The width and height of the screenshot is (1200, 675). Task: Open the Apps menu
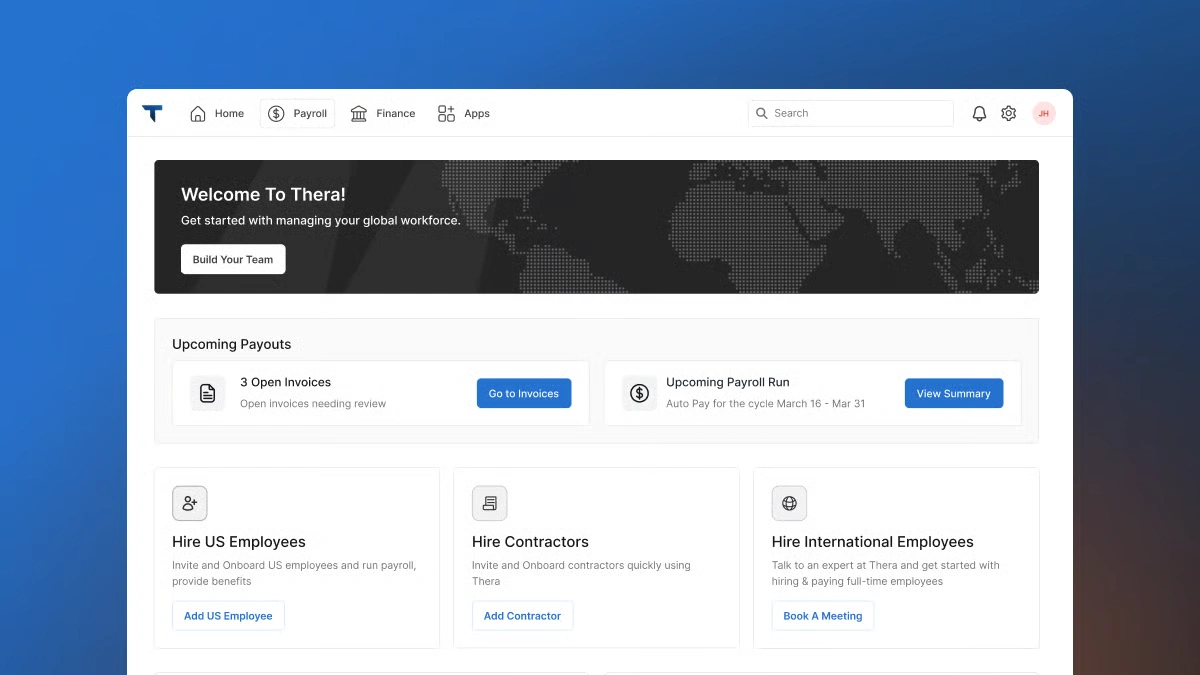(x=463, y=113)
